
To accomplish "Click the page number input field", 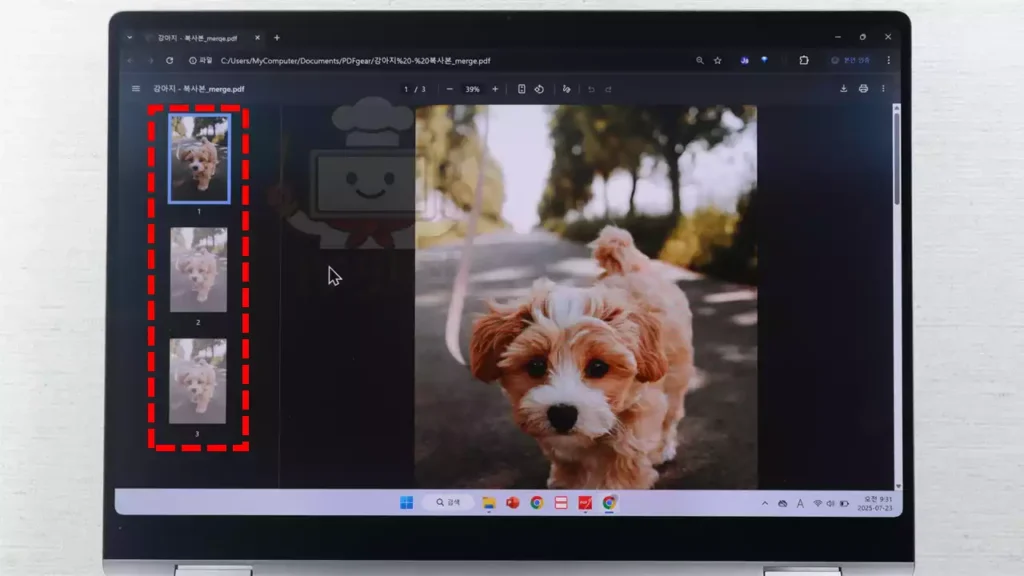I will (x=407, y=89).
